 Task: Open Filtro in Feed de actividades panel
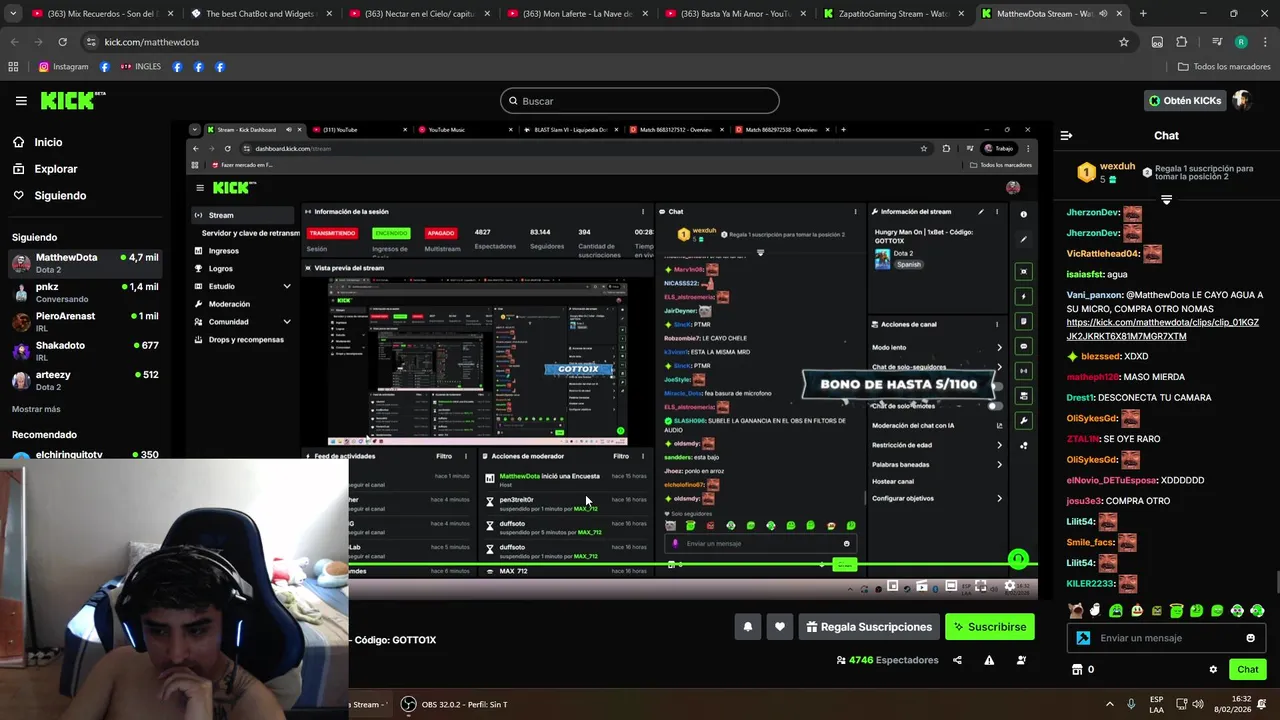444,456
